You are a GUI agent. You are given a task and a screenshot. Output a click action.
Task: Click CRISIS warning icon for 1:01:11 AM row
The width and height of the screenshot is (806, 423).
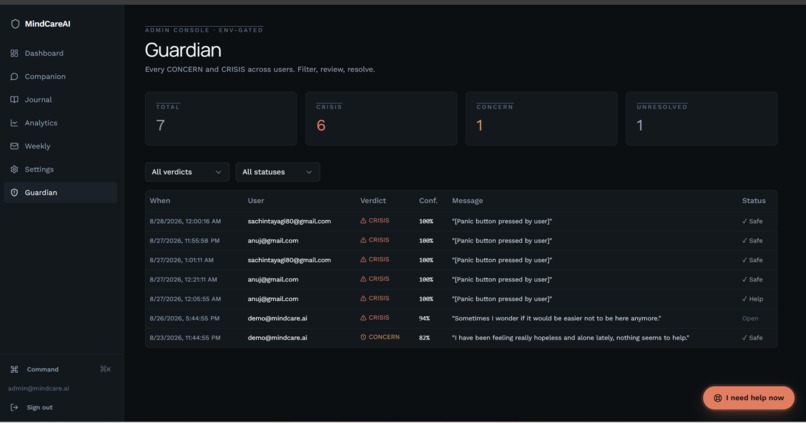pyautogui.click(x=363, y=260)
